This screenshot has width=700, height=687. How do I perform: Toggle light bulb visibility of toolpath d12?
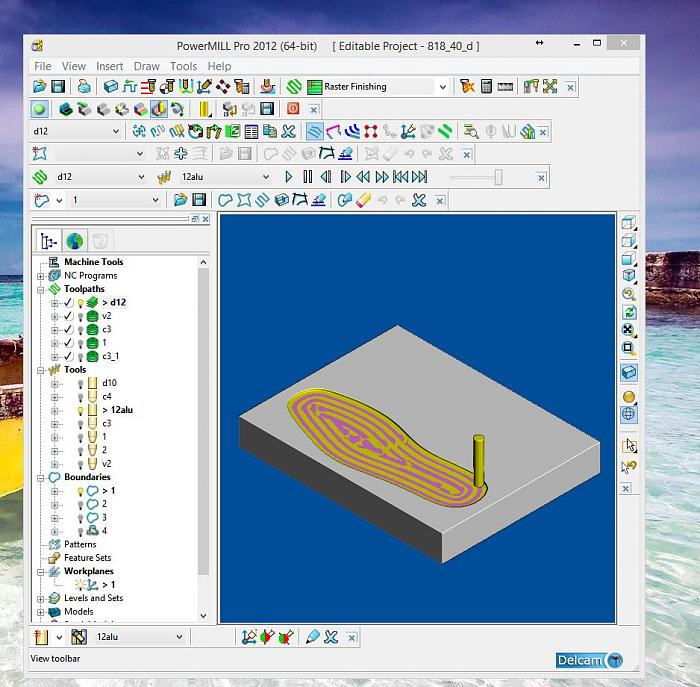(80, 303)
